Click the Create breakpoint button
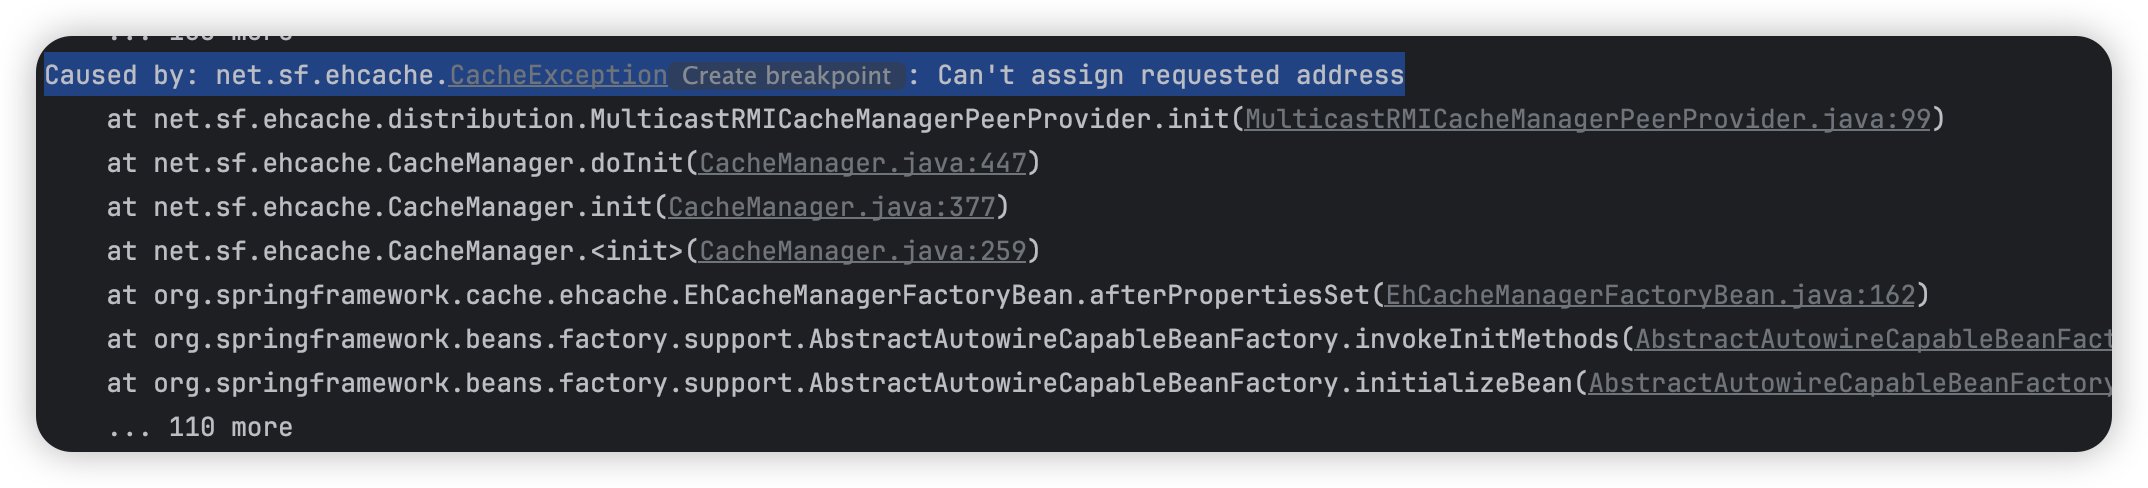The image size is (2148, 488). [786, 76]
